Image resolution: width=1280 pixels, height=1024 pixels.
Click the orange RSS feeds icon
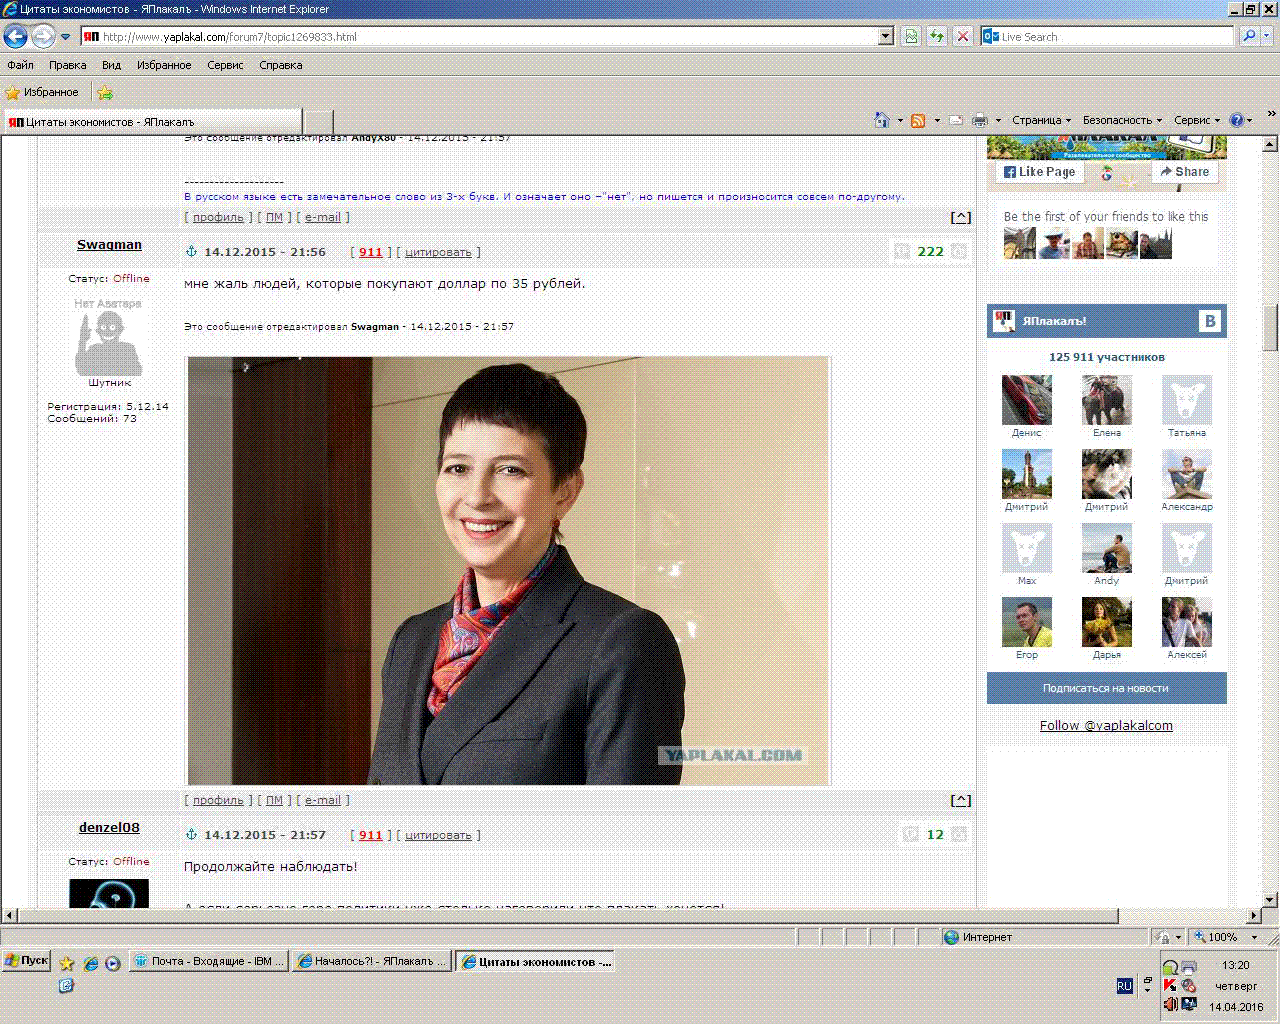click(917, 120)
